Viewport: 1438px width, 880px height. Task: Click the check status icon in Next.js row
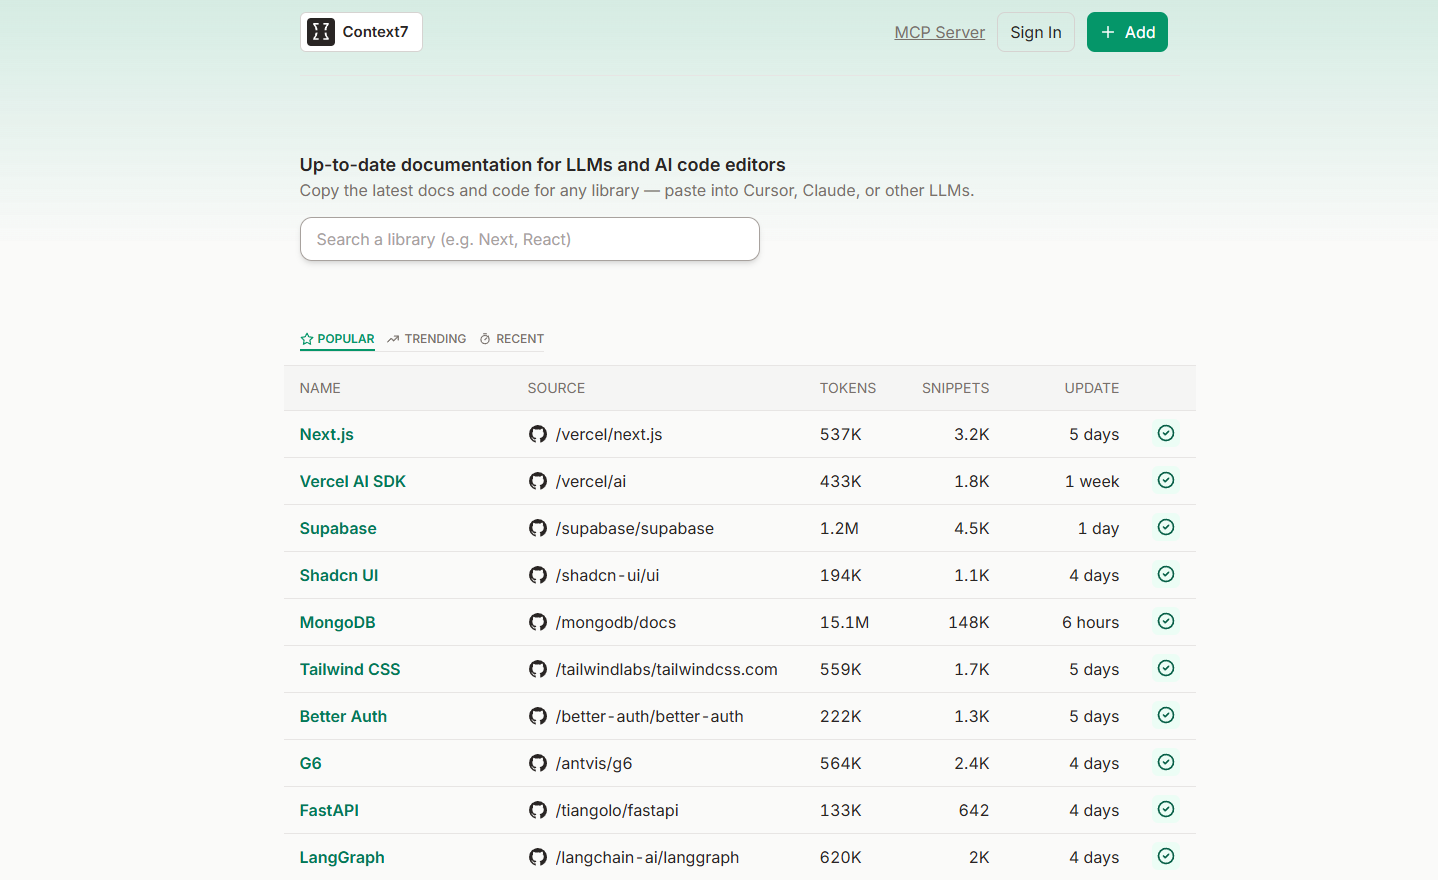[x=1166, y=433]
